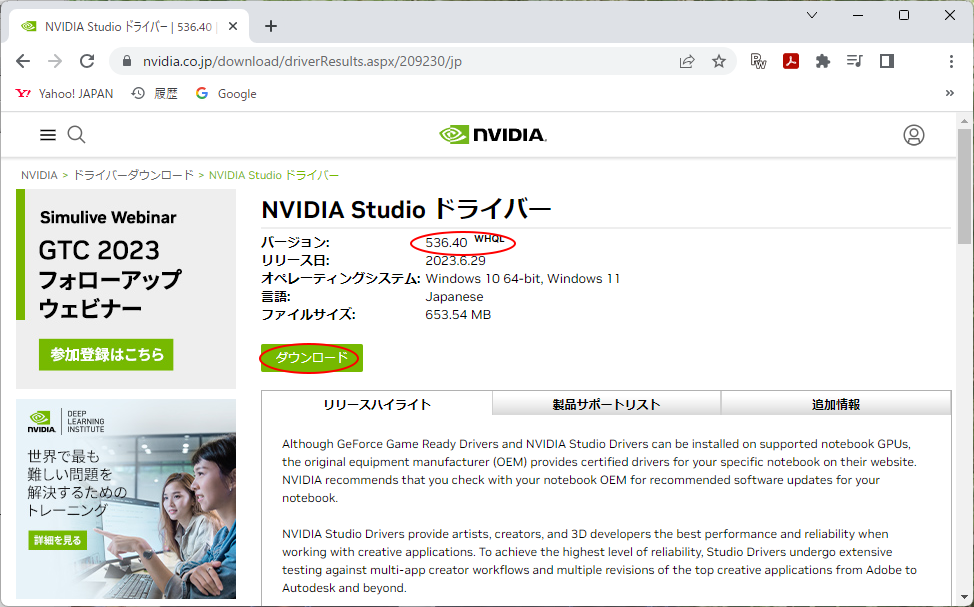Click the NVIDIA breadcrumb link

click(x=39, y=175)
